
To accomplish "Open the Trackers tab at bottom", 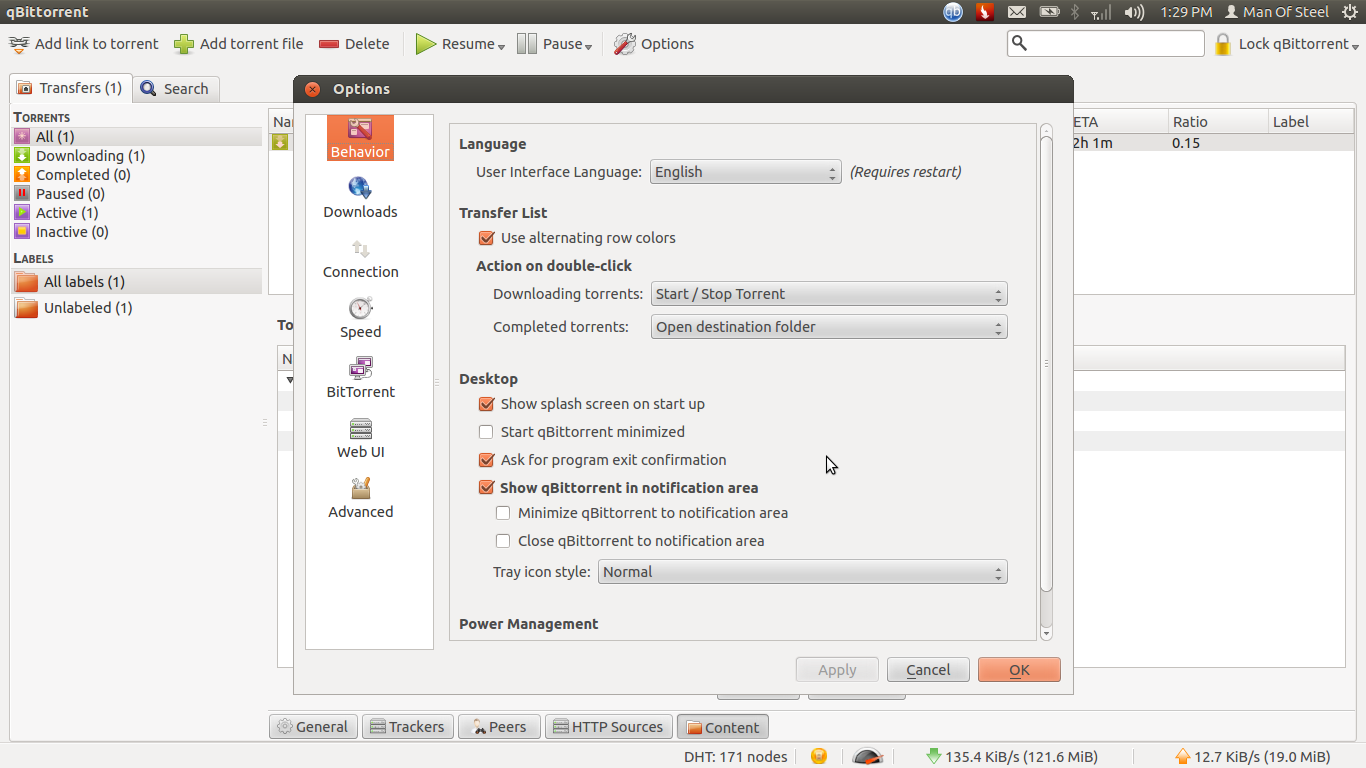I will (407, 726).
